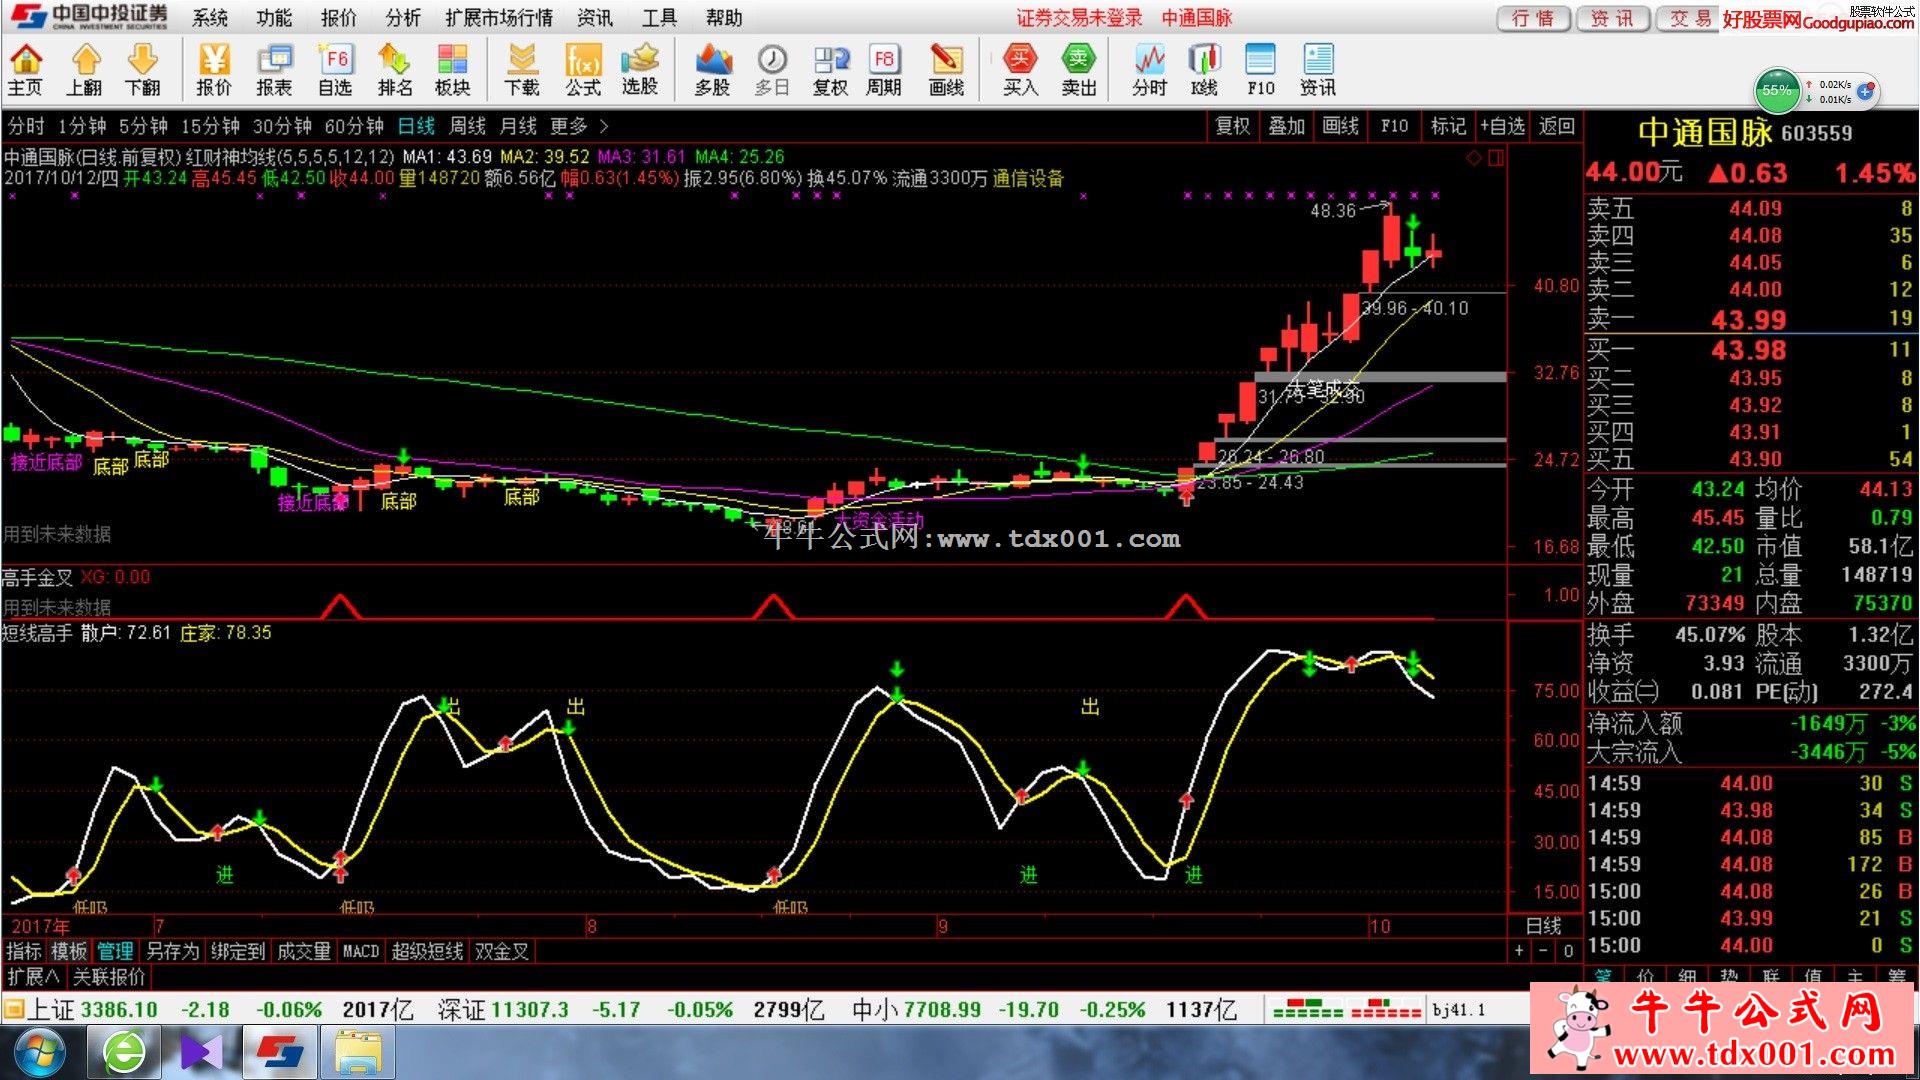The image size is (1920, 1080).
Task: Click the 买入 buy icon
Action: coord(1020,70)
